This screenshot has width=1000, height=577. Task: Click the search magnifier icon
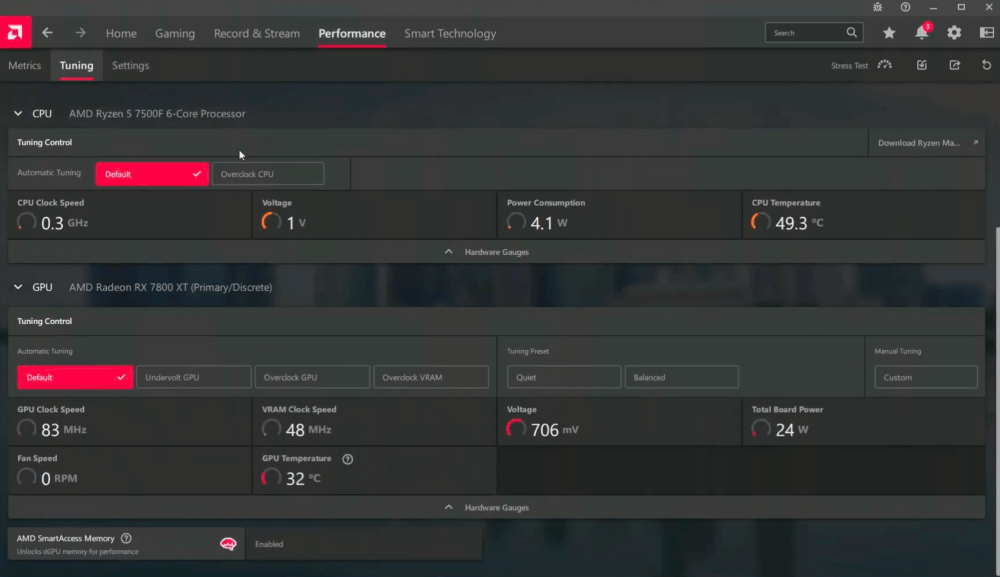coord(851,33)
